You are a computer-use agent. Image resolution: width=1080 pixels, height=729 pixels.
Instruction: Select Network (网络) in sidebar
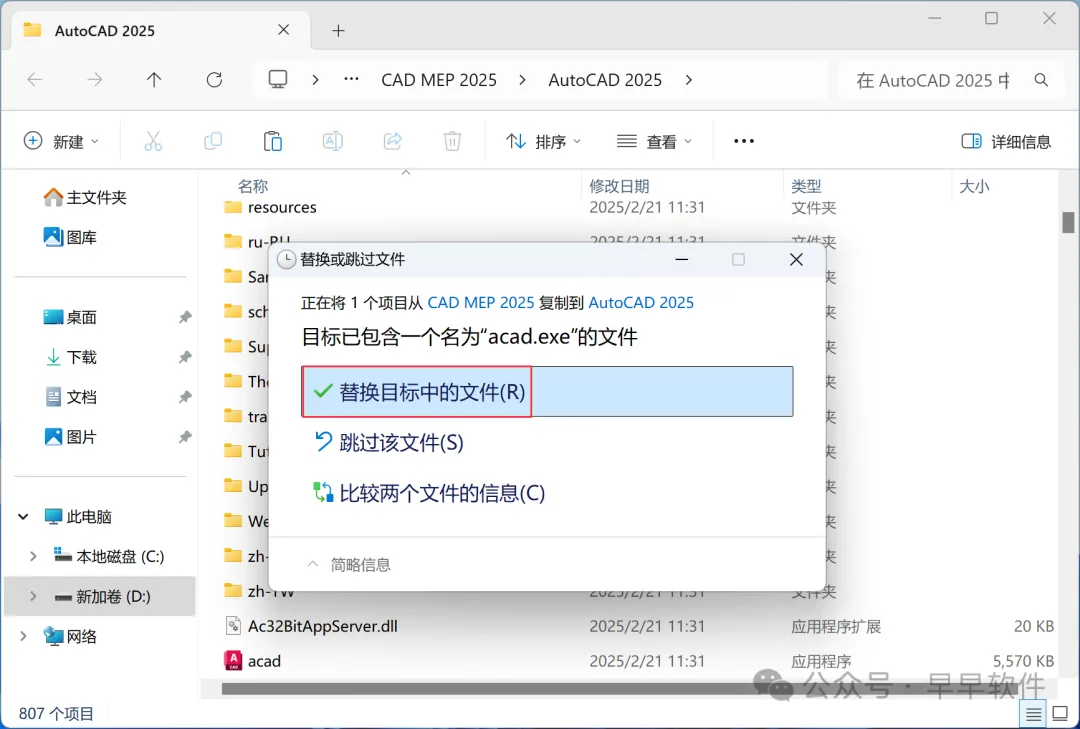point(70,636)
